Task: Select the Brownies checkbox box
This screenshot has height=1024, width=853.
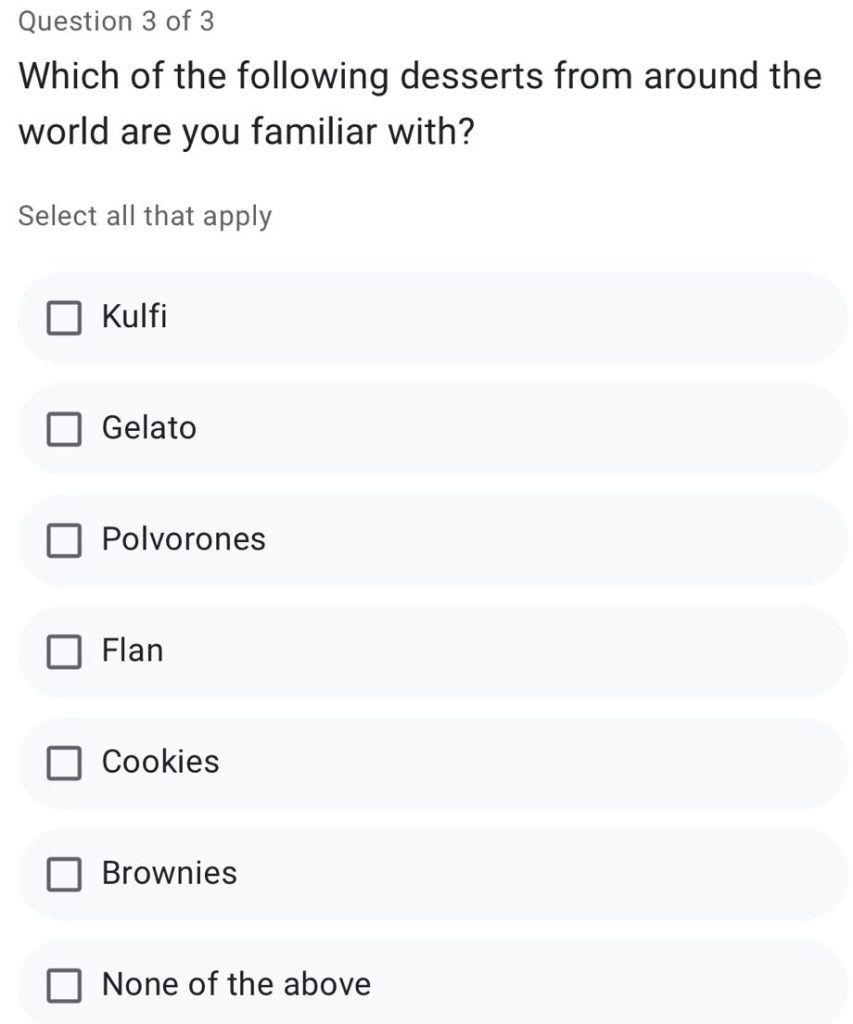Action: (x=64, y=874)
